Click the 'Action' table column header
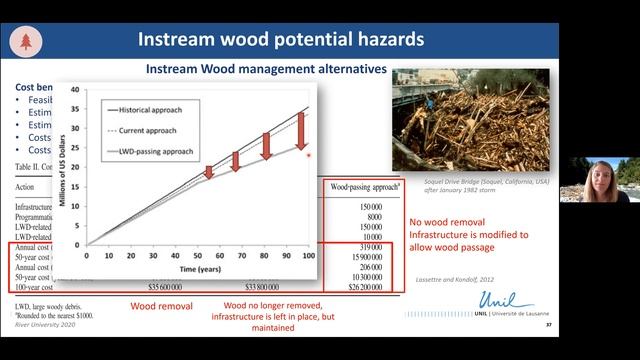 [x=24, y=187]
